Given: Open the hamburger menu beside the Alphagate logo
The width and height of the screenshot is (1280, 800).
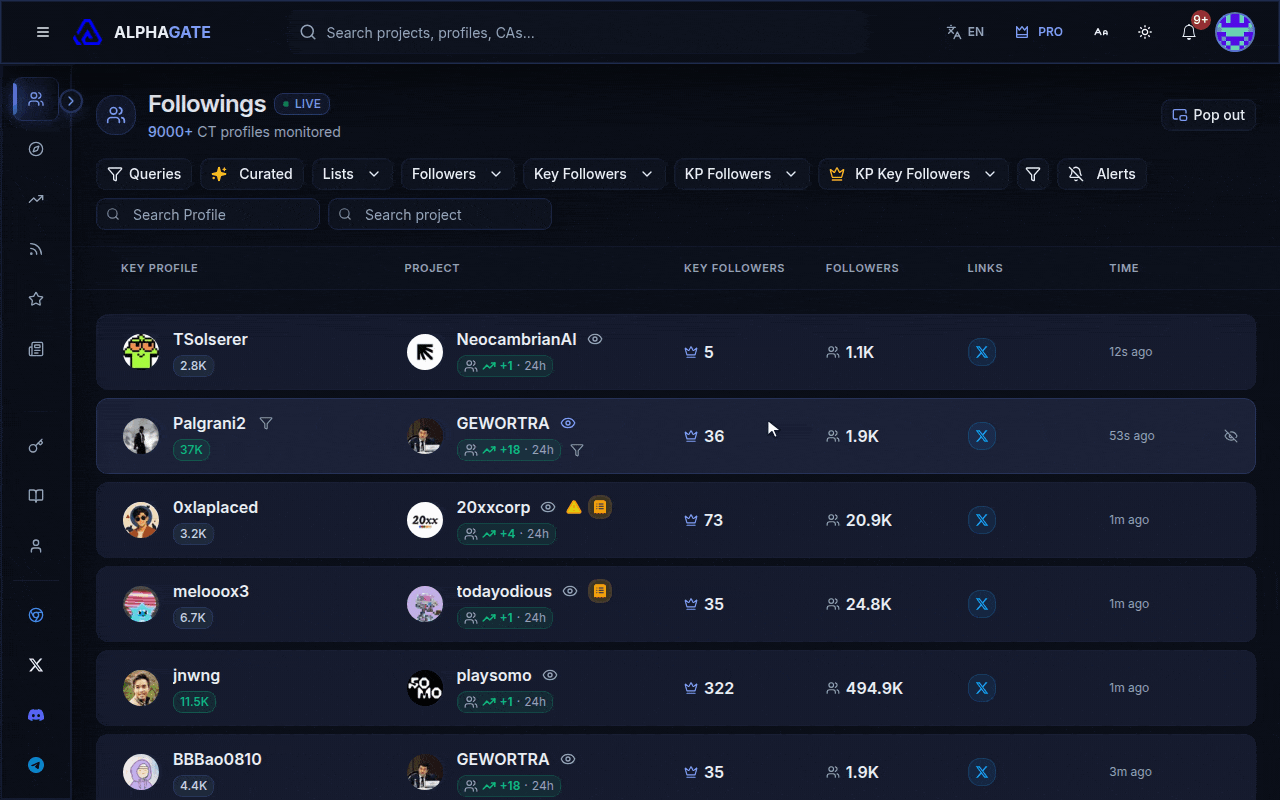Looking at the screenshot, I should [x=43, y=32].
